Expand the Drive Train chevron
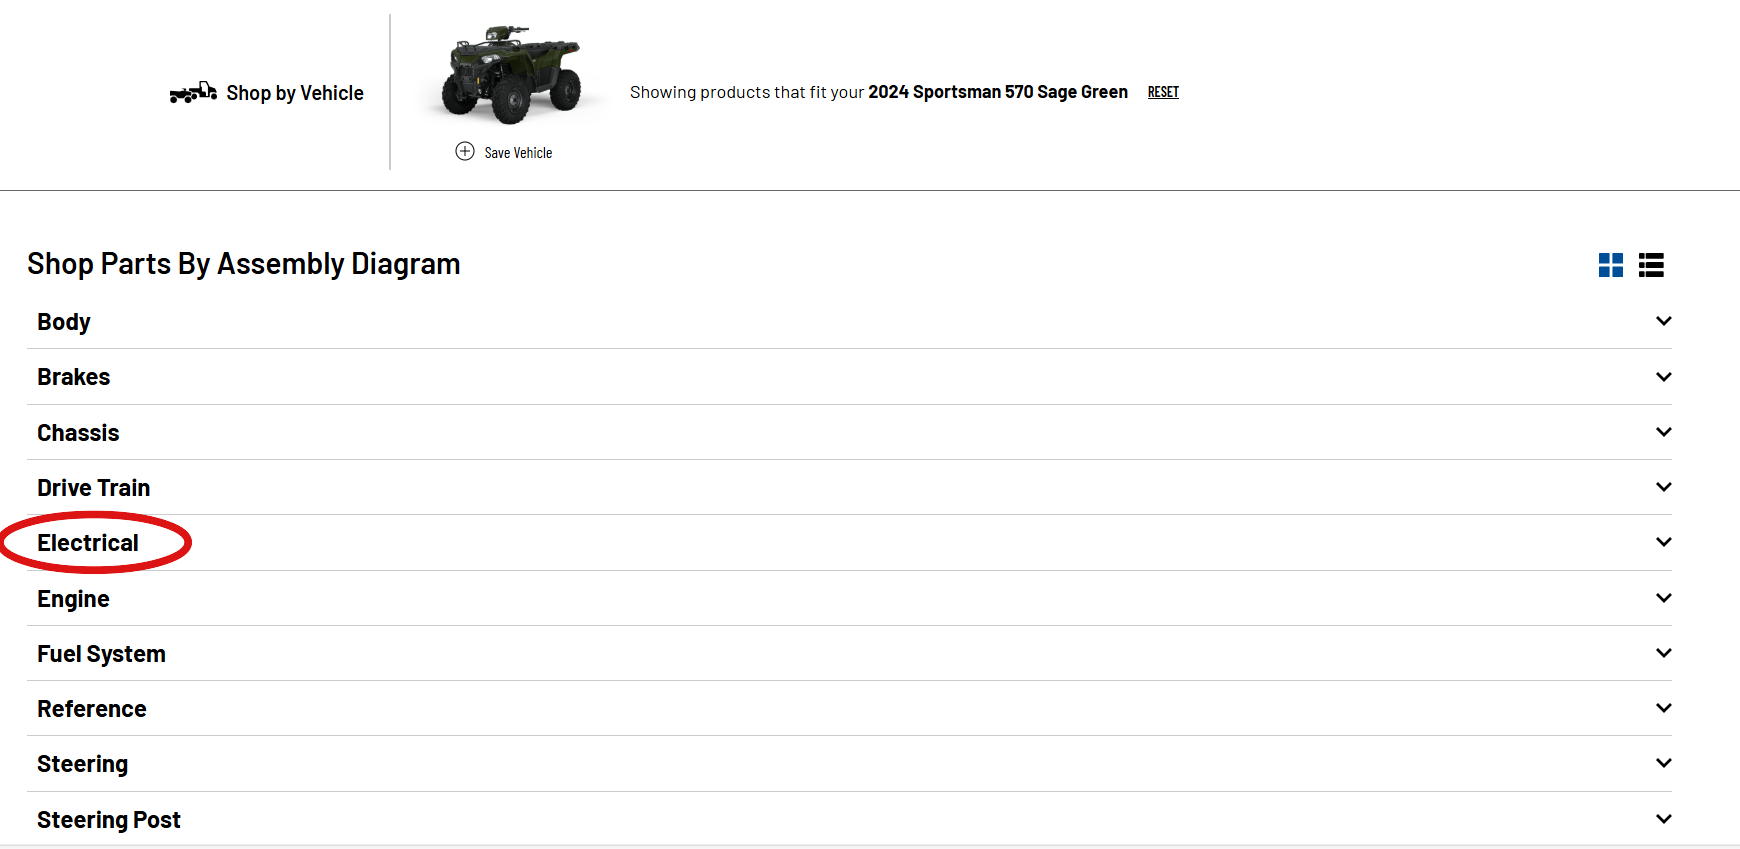1740x849 pixels. click(1663, 487)
